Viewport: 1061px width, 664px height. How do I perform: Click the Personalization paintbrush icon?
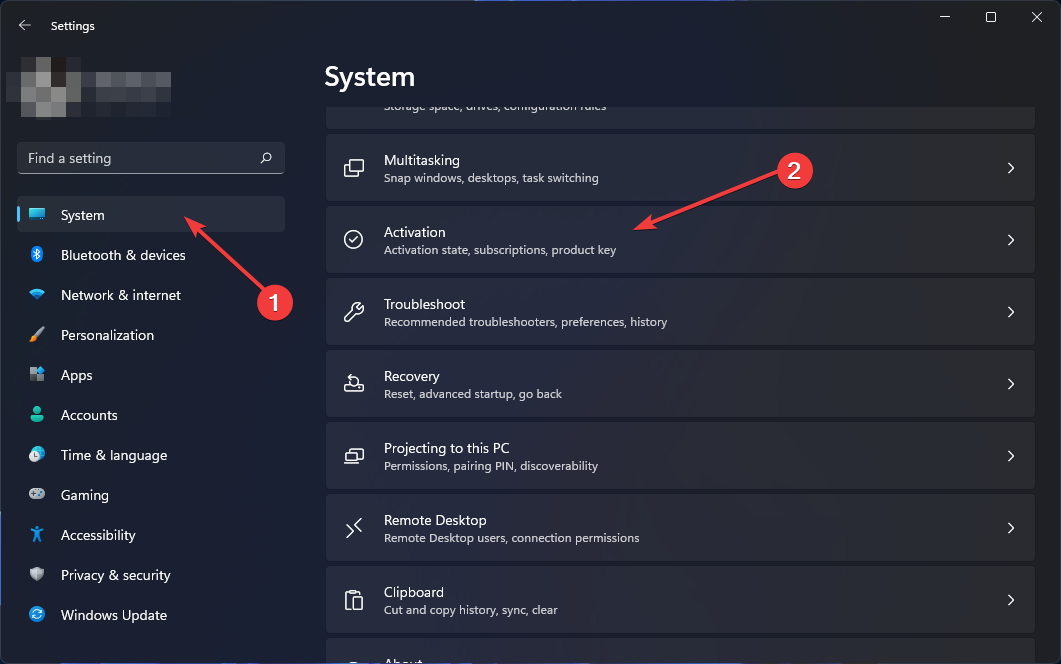tap(37, 334)
